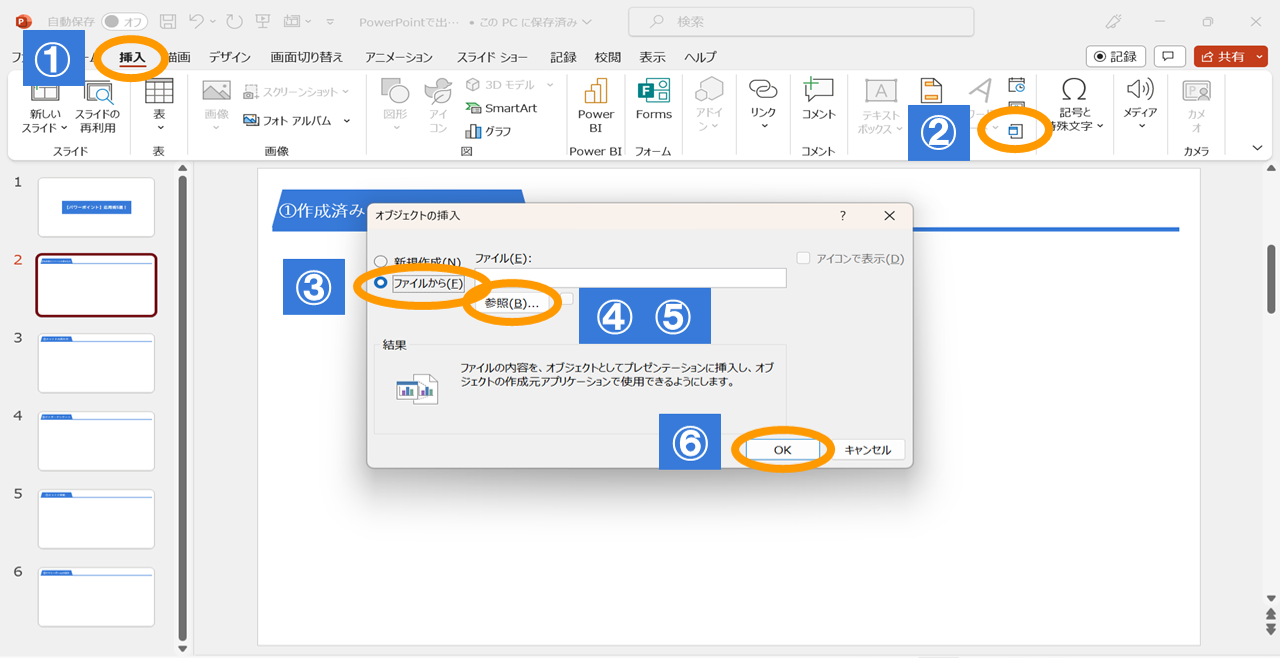Select the 新規作成(N) radio button
Viewport: 1280px width, 658px height.
(x=381, y=262)
